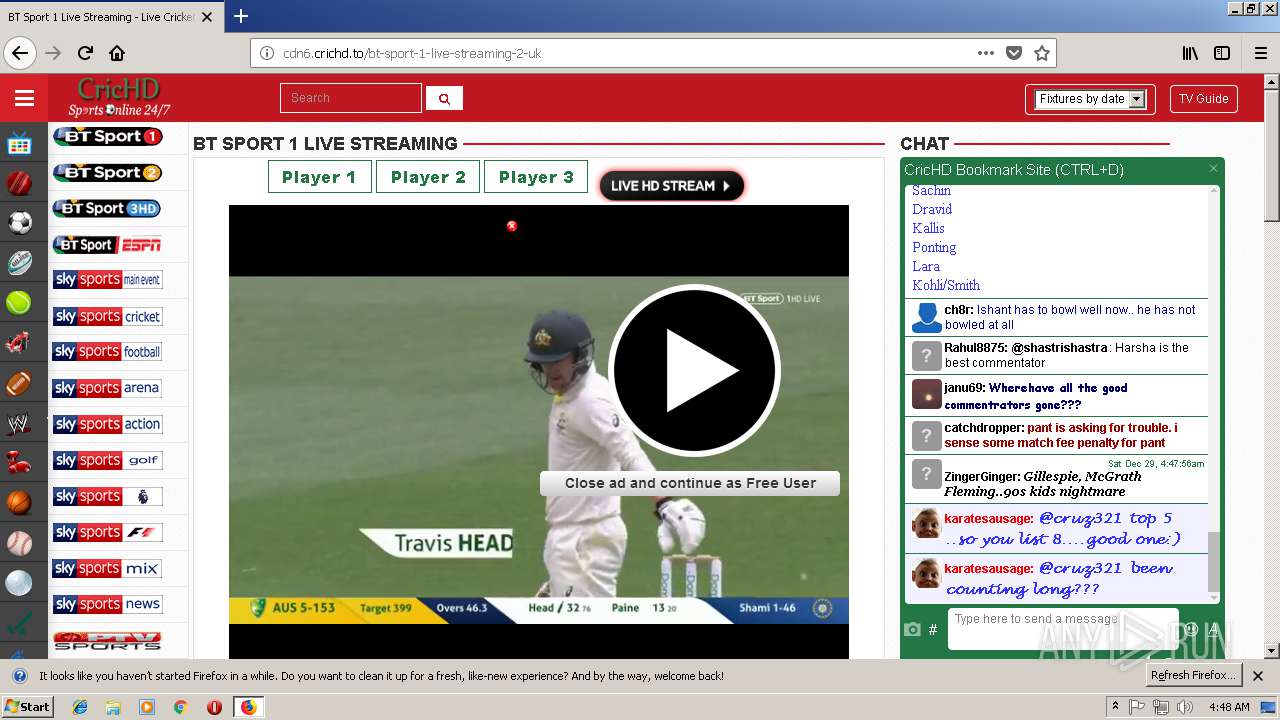Open the Sky Sports News channel

point(107,604)
